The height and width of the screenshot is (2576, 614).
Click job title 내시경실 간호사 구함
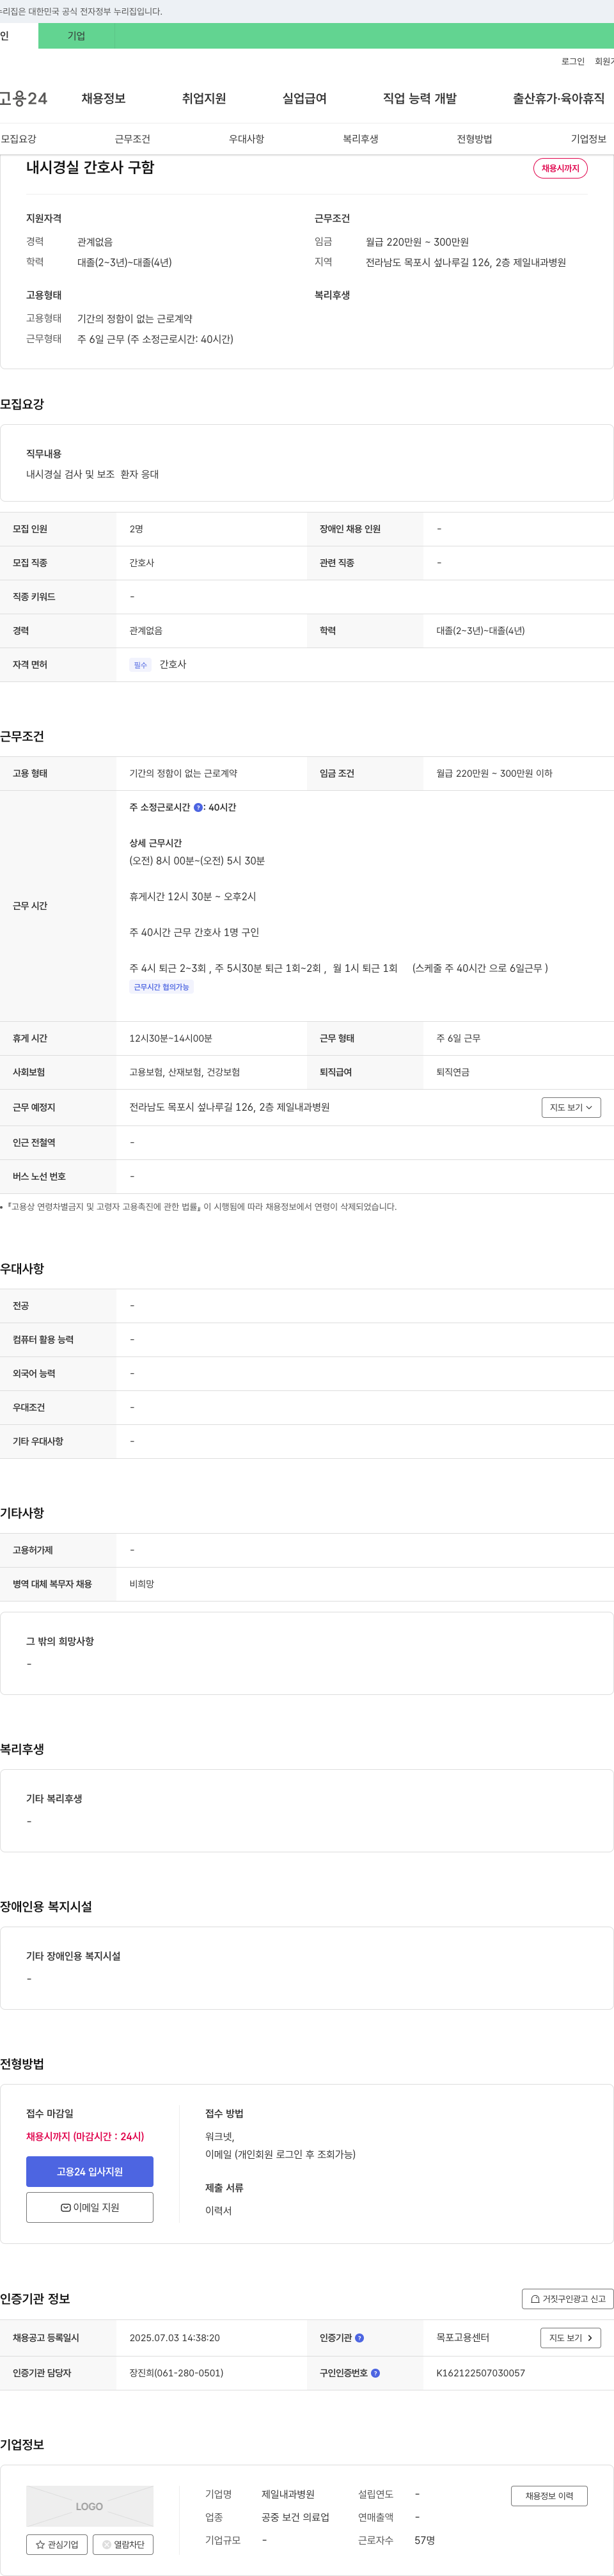point(90,167)
